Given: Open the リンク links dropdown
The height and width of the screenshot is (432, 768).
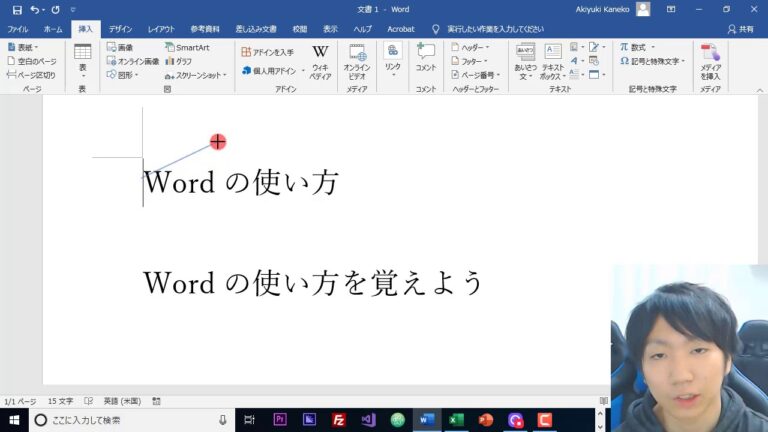Looking at the screenshot, I should [x=393, y=60].
